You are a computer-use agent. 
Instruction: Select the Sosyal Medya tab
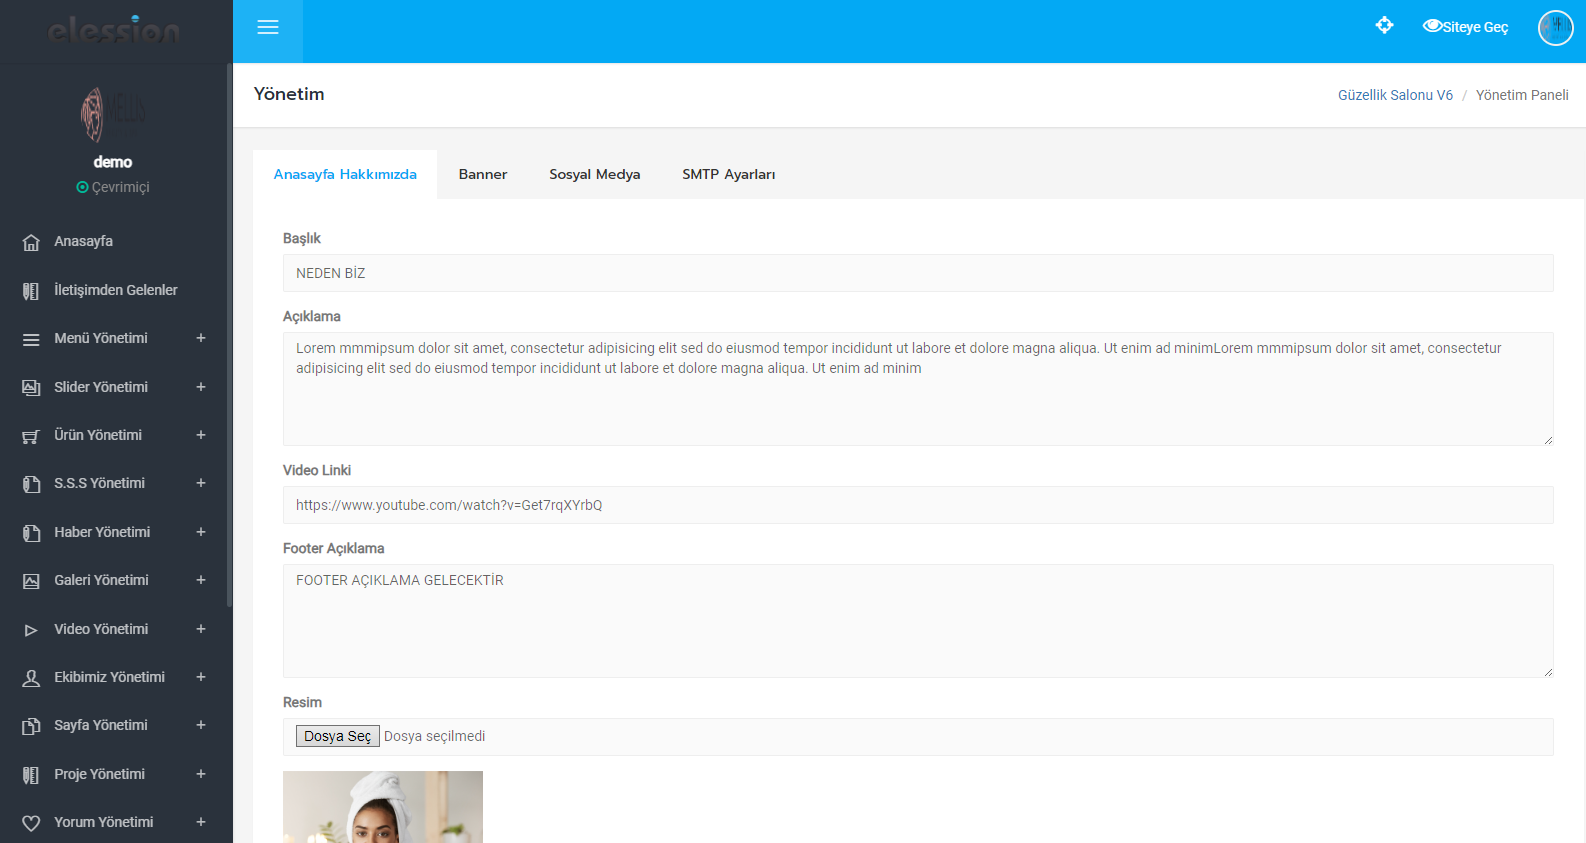point(594,174)
